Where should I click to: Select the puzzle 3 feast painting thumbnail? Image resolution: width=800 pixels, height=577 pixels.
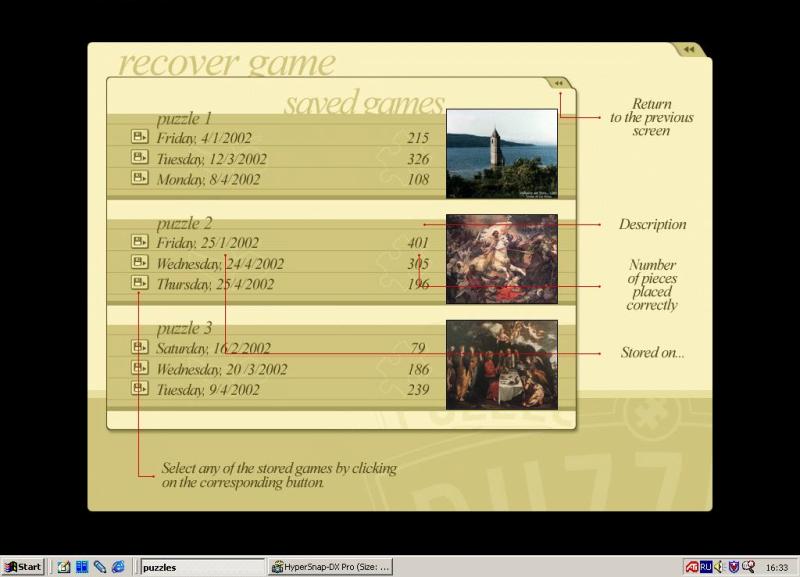(501, 364)
